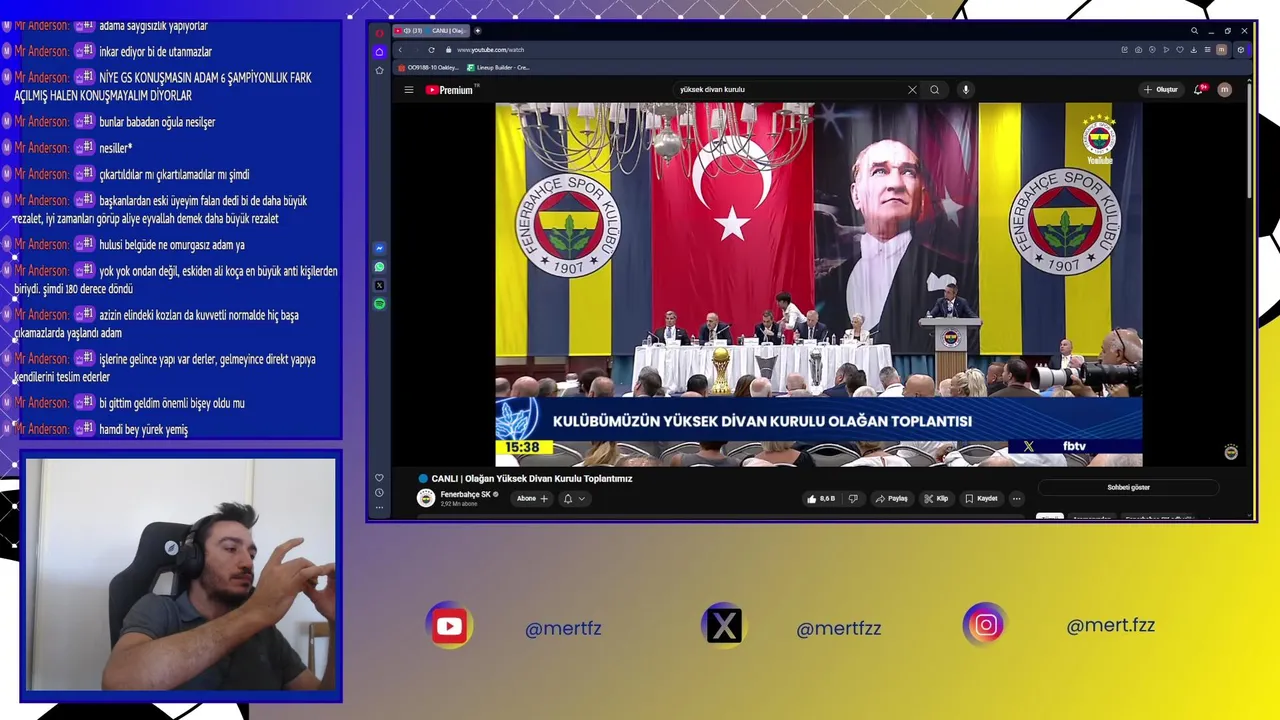Click the Paylaş share button
Screen dimensions: 1280x720
[x=891, y=498]
